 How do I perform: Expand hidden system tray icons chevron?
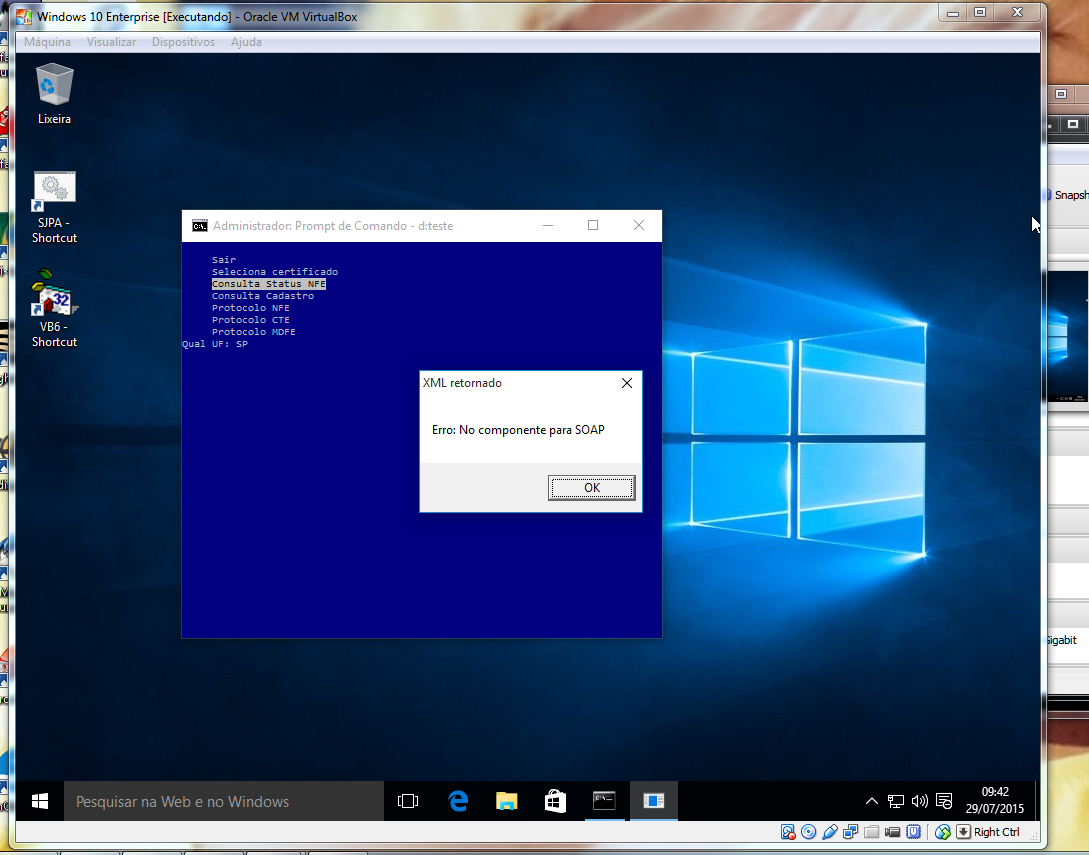click(x=871, y=801)
